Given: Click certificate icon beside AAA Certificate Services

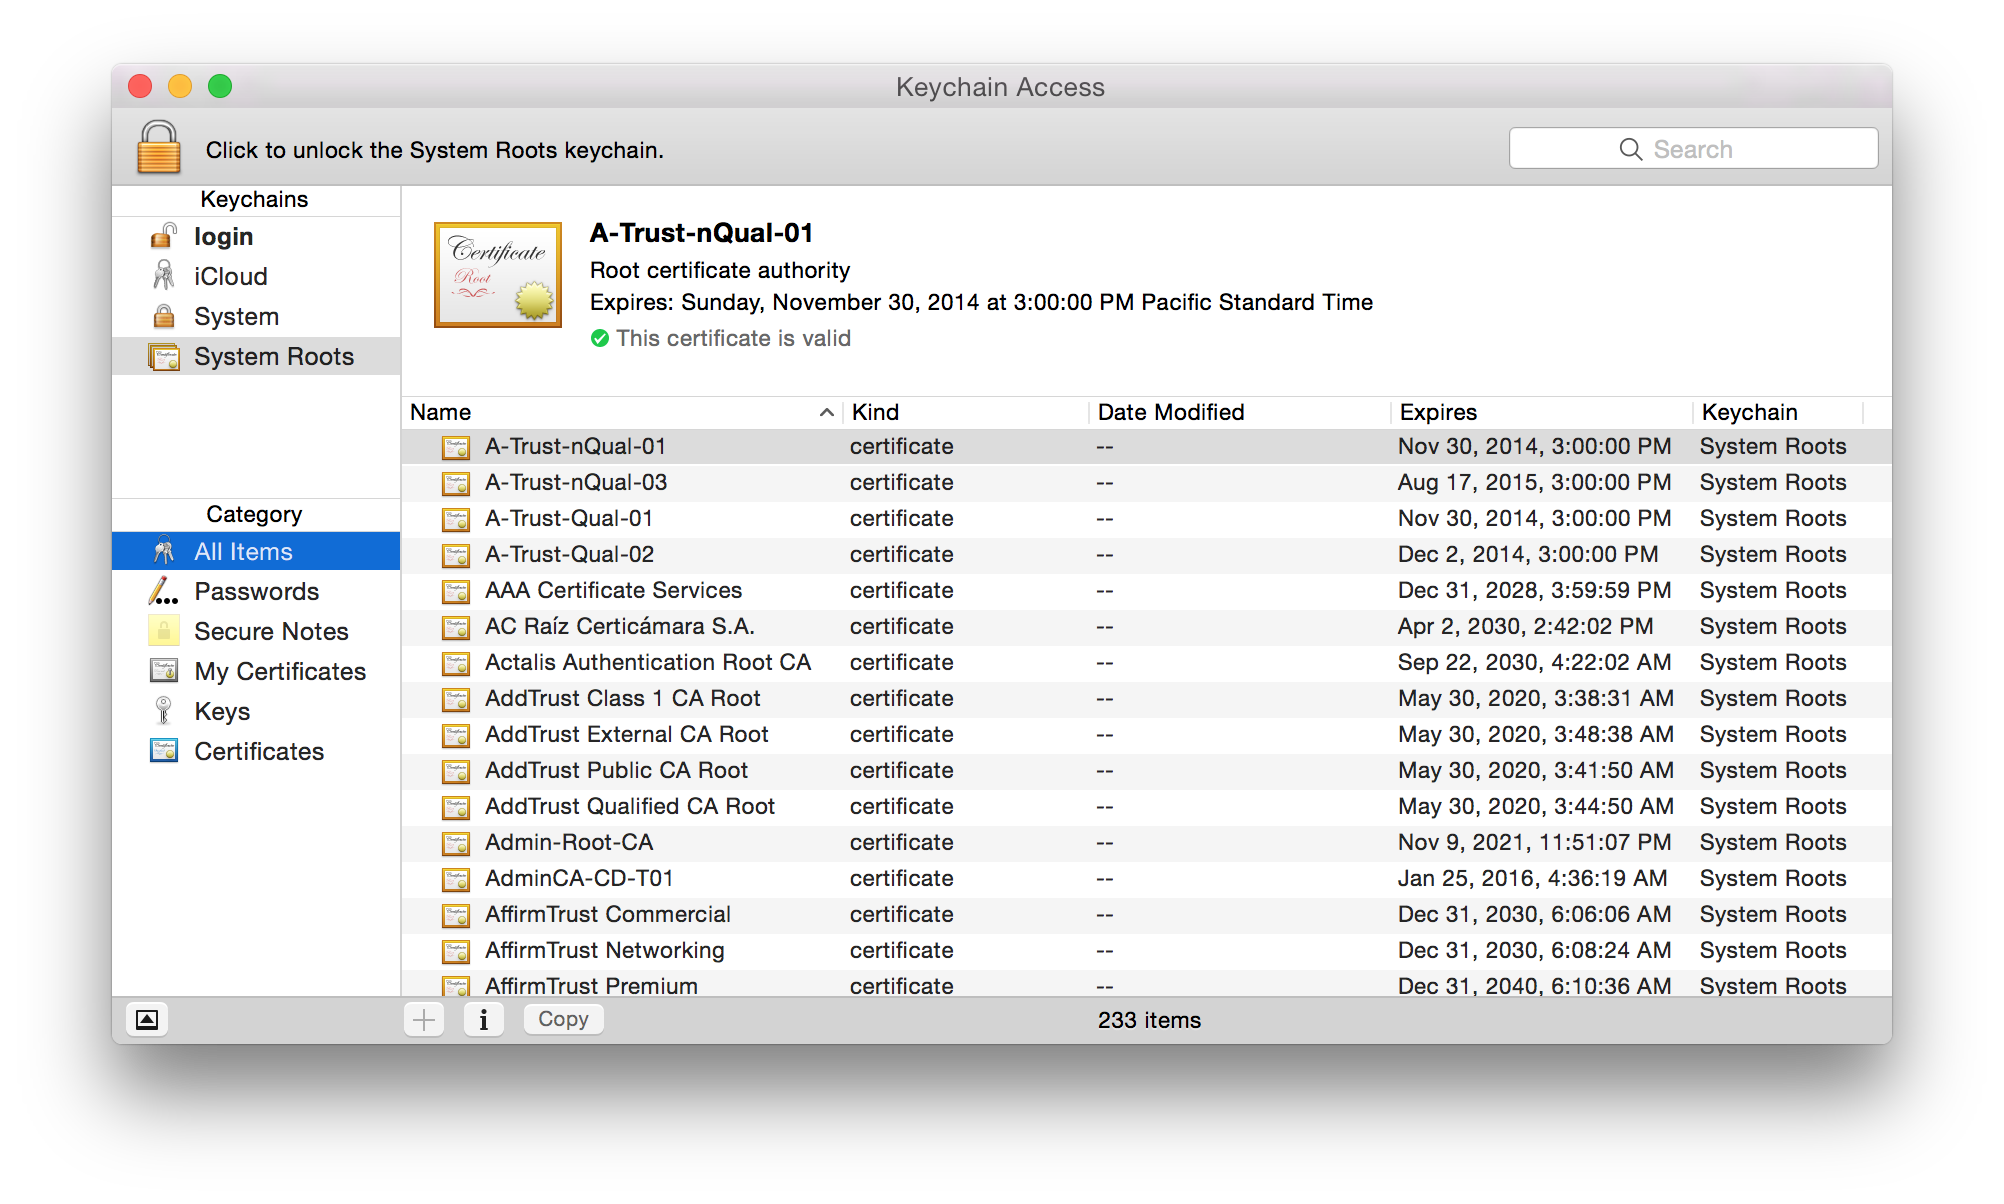Looking at the screenshot, I should [456, 591].
